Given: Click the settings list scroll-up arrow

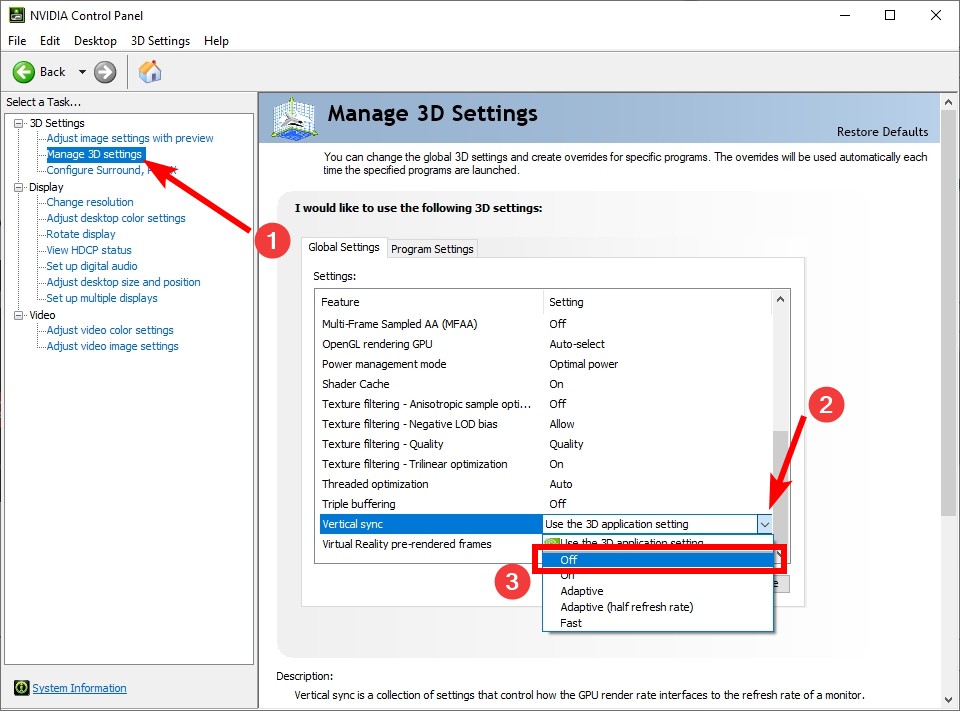Looking at the screenshot, I should 780,299.
